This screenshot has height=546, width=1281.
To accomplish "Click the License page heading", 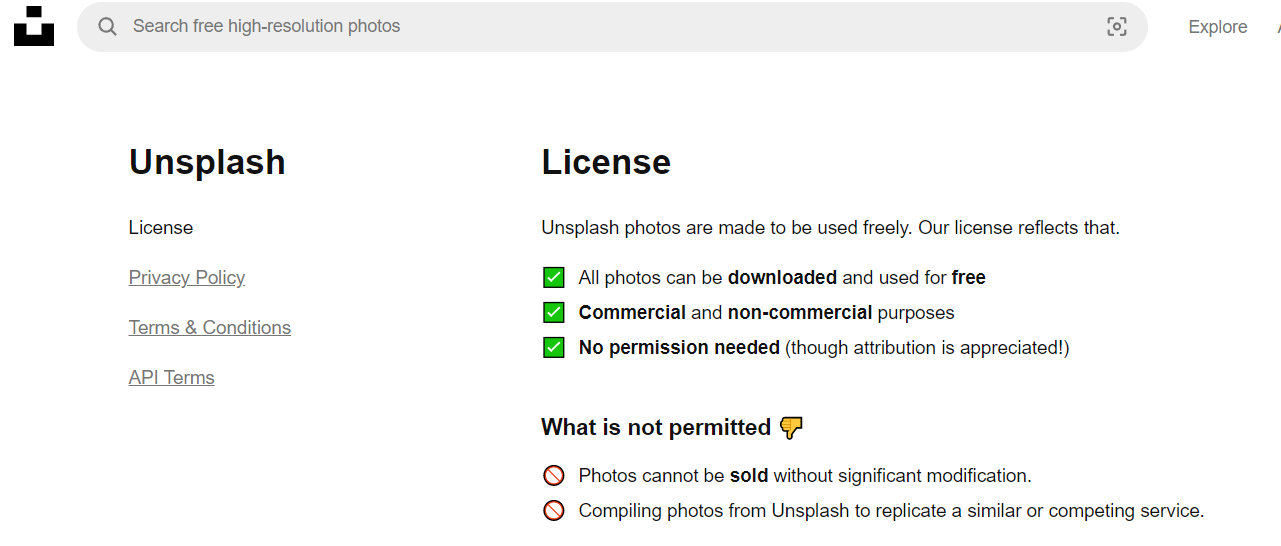I will tap(606, 162).
